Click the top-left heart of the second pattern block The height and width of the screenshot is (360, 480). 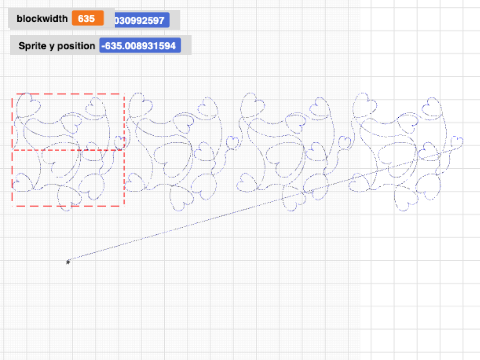point(140,104)
